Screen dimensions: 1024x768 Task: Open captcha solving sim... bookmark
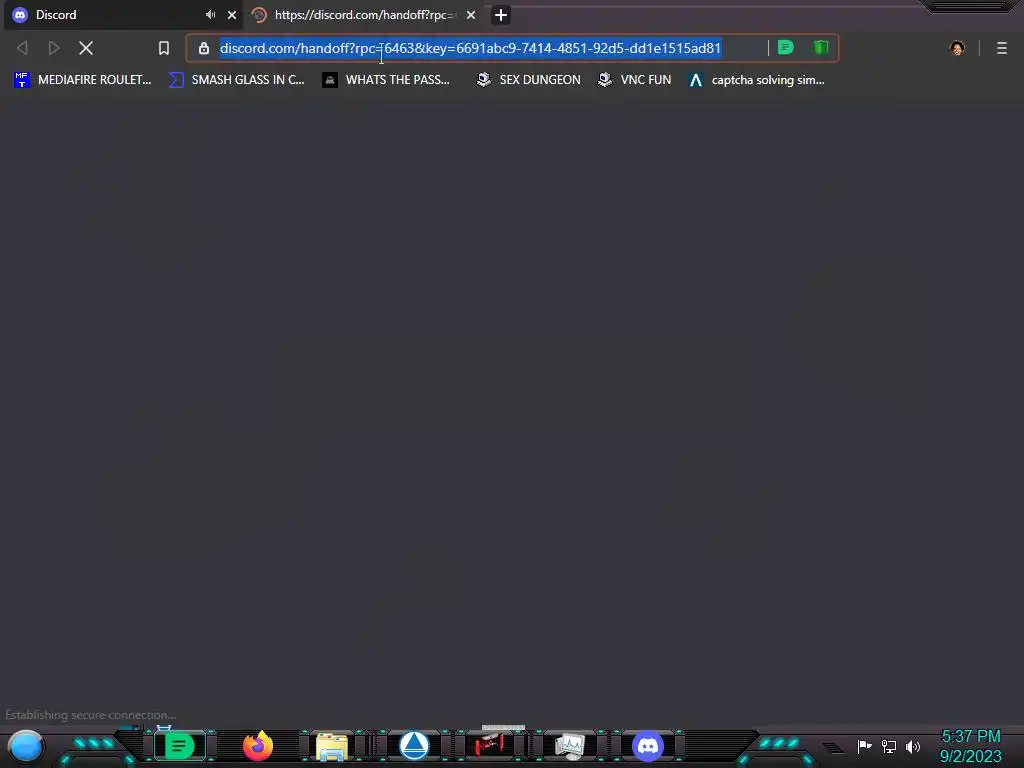757,80
